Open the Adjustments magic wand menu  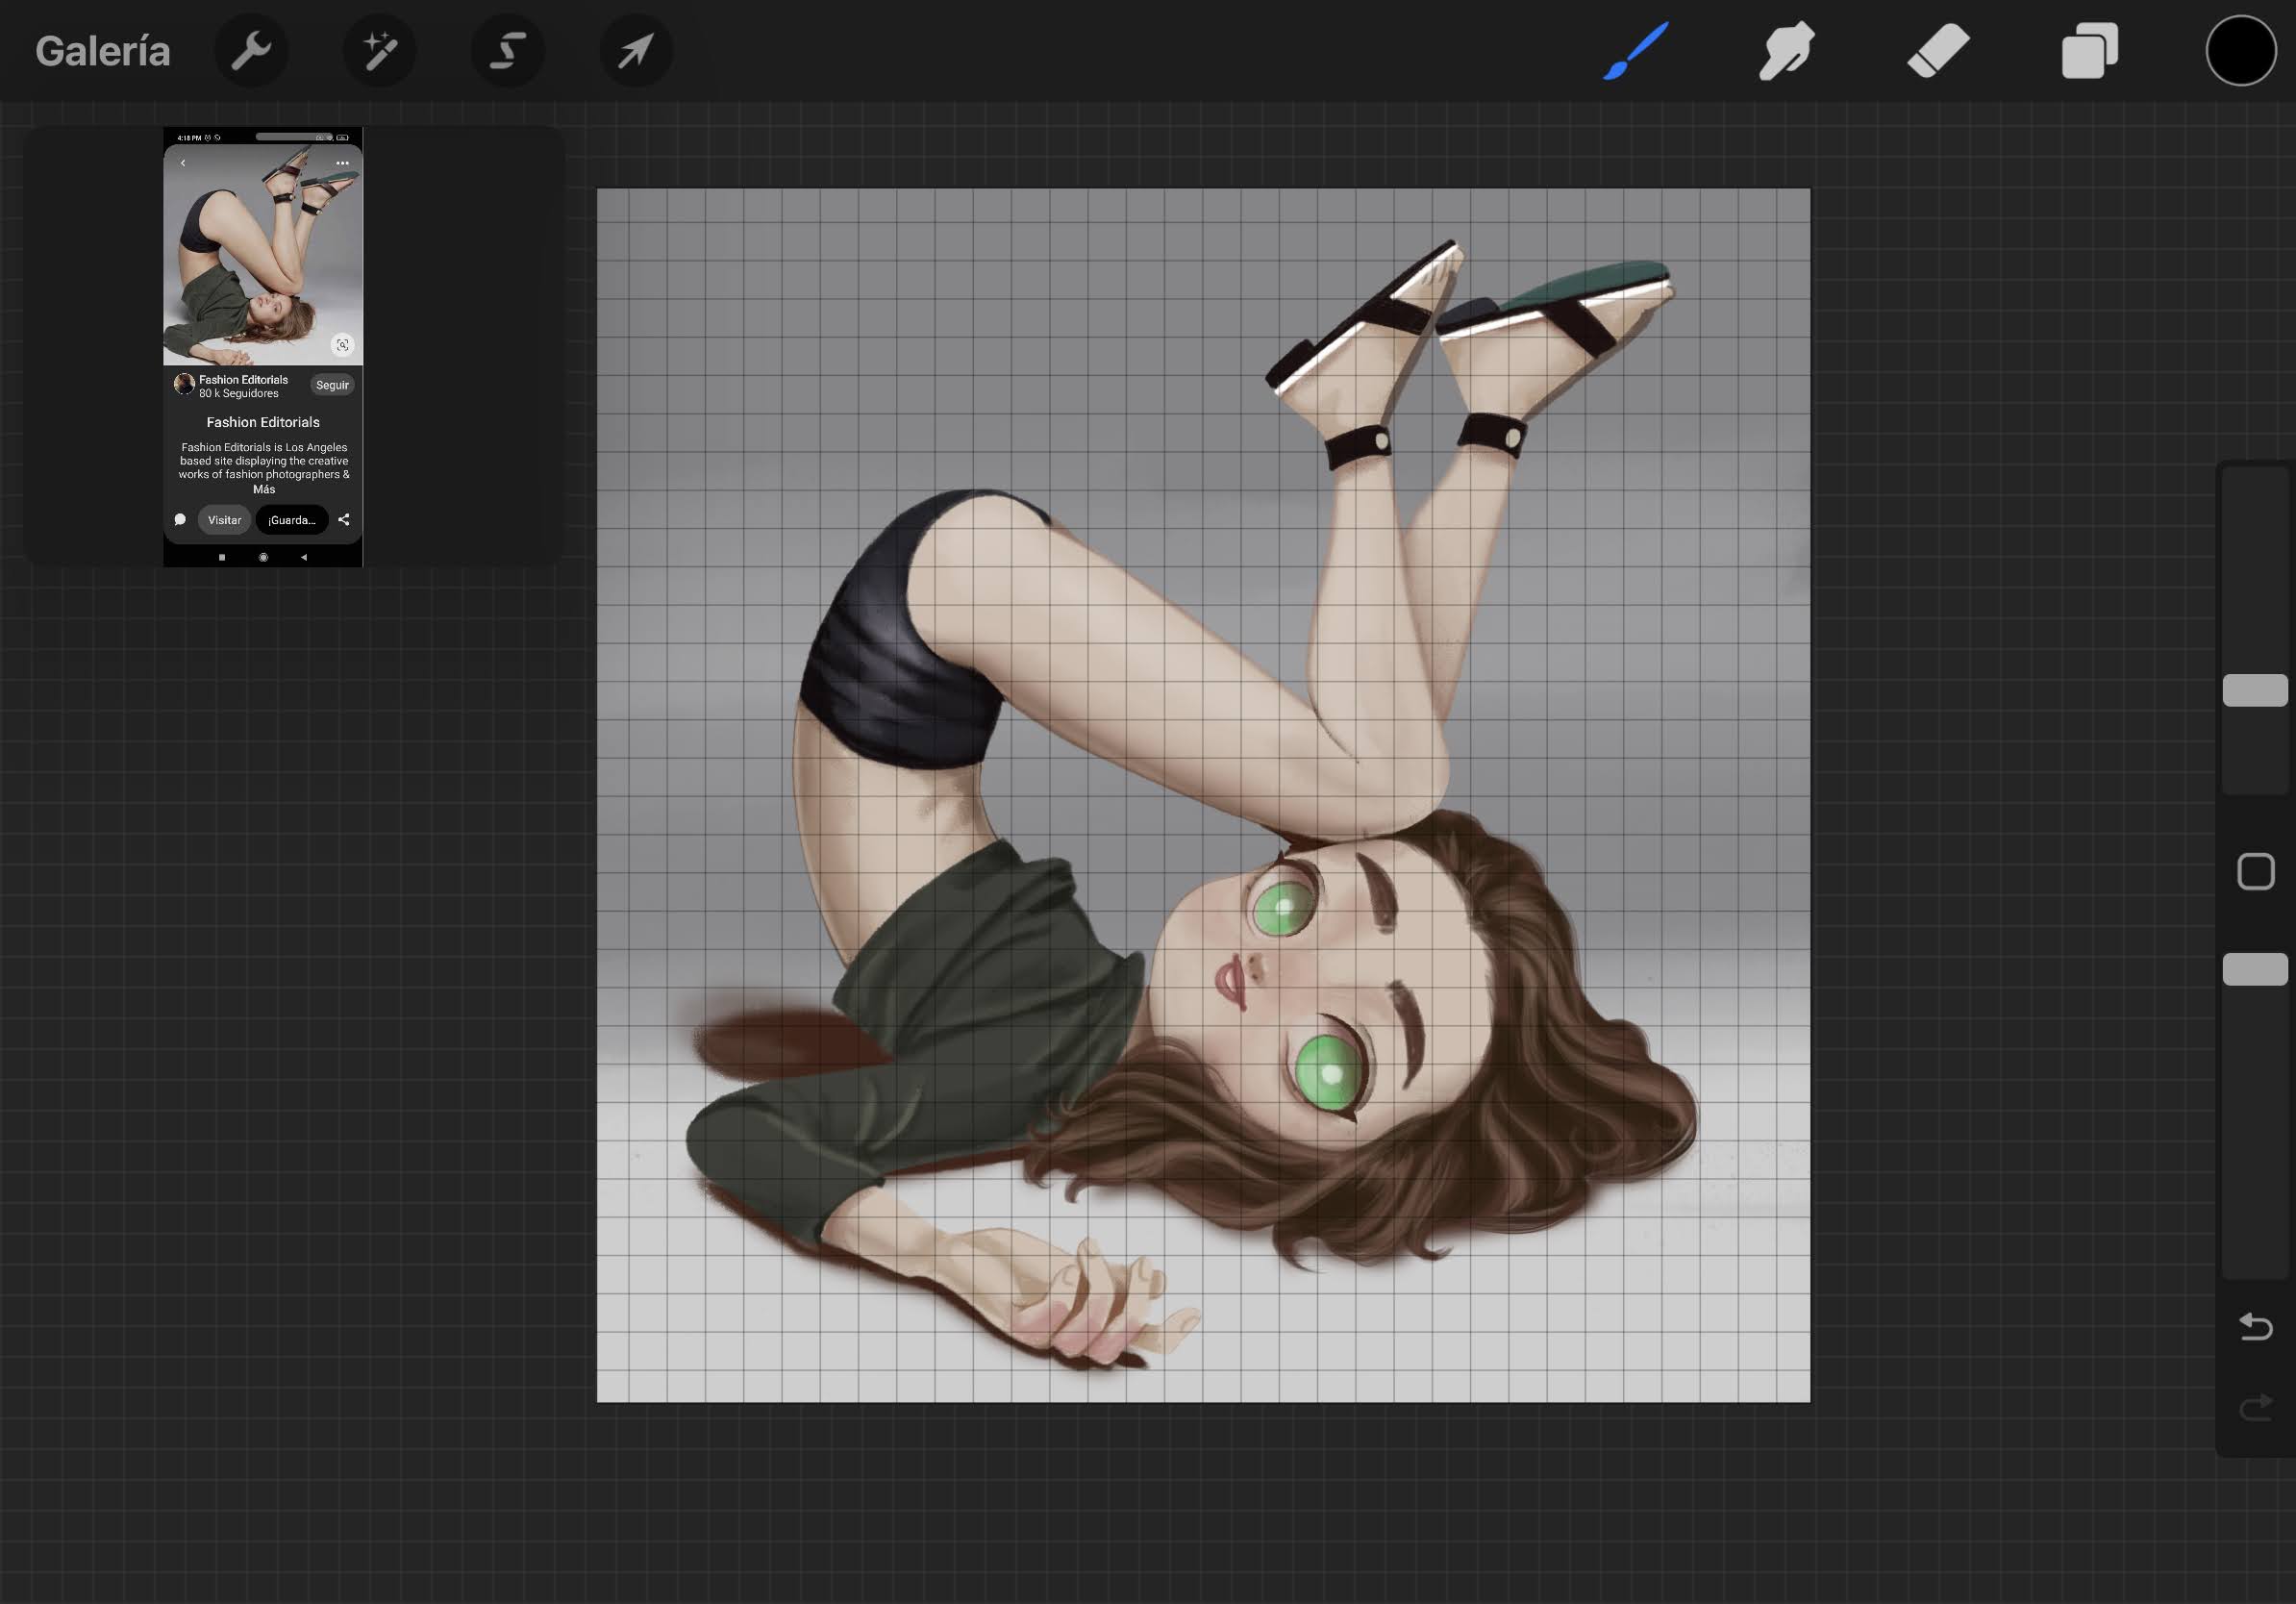tap(380, 51)
